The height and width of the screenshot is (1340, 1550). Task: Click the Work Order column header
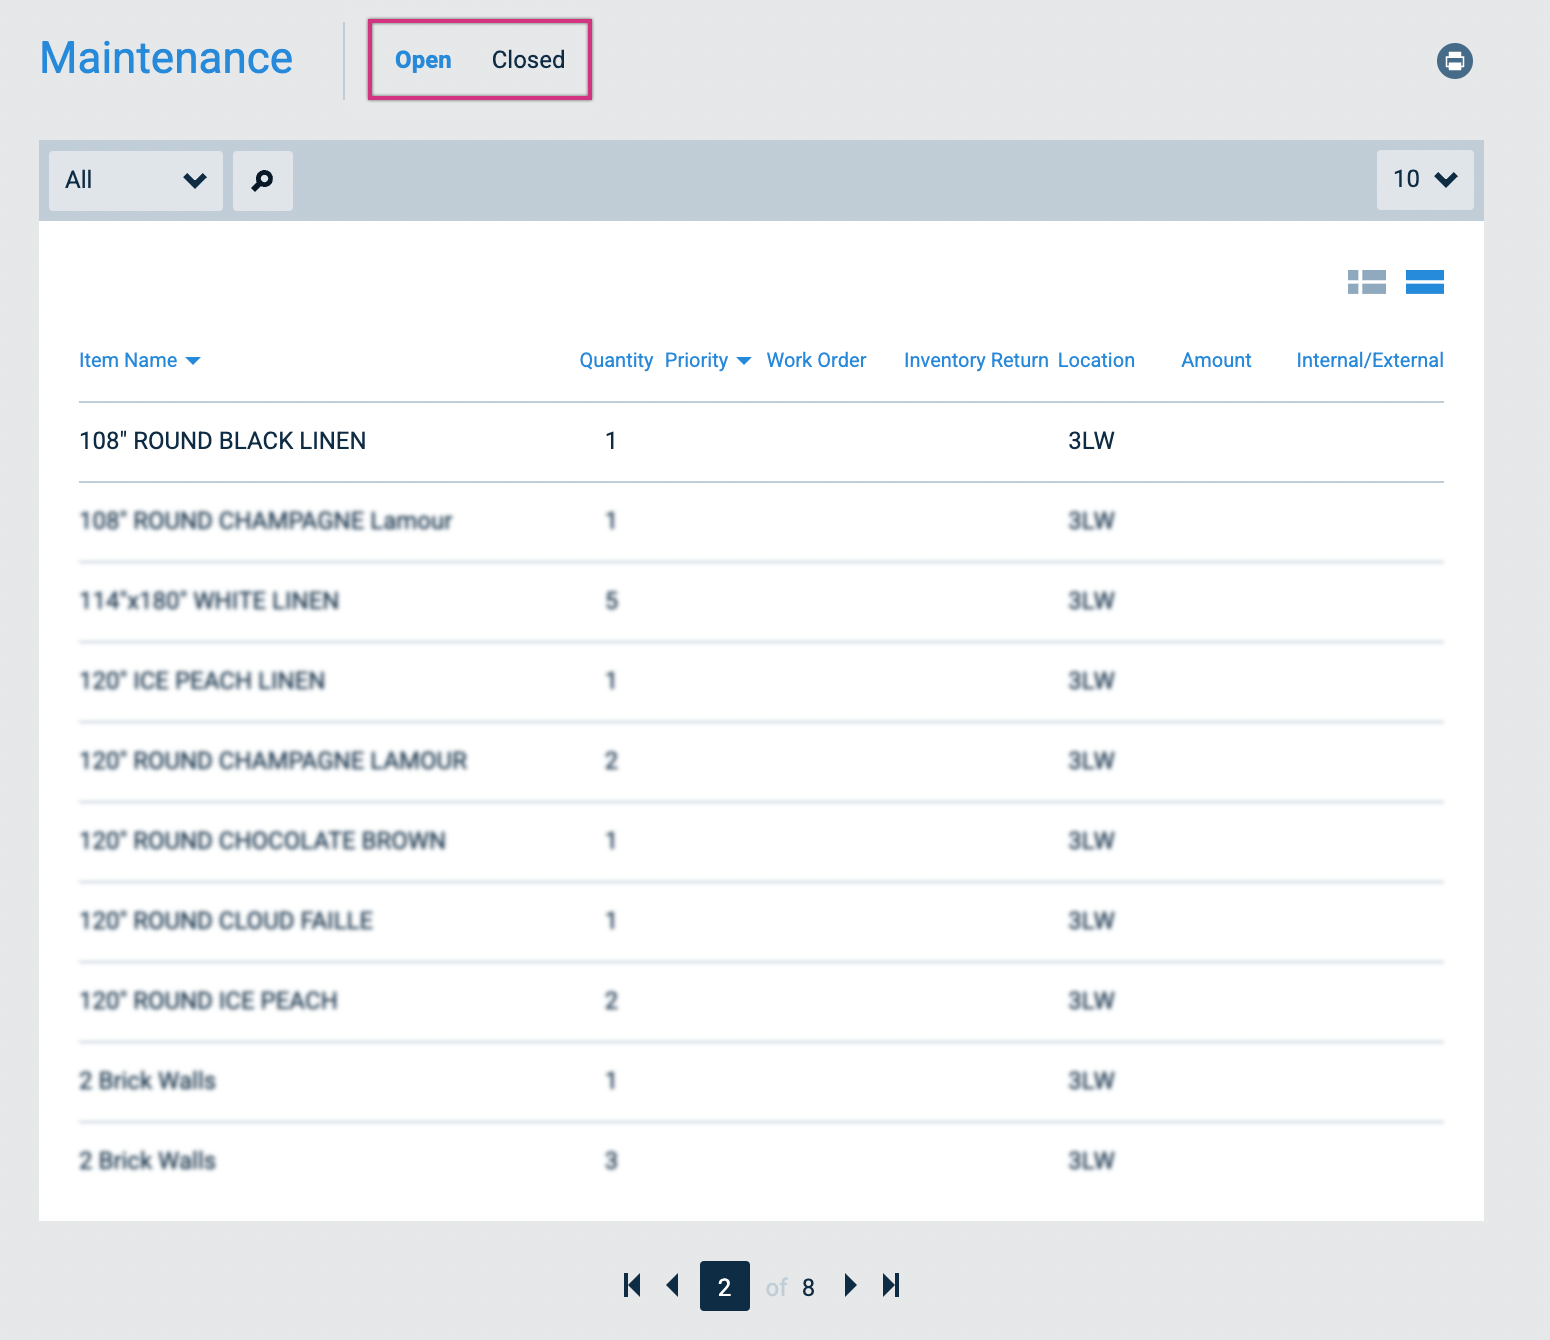click(x=816, y=360)
